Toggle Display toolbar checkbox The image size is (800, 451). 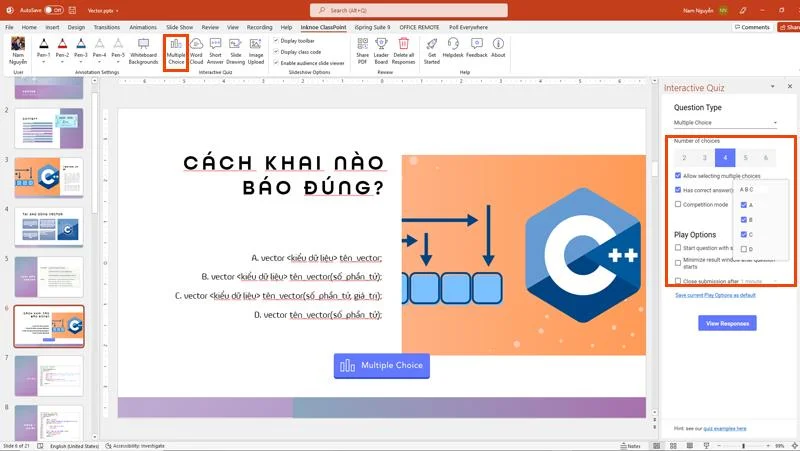click(x=276, y=40)
